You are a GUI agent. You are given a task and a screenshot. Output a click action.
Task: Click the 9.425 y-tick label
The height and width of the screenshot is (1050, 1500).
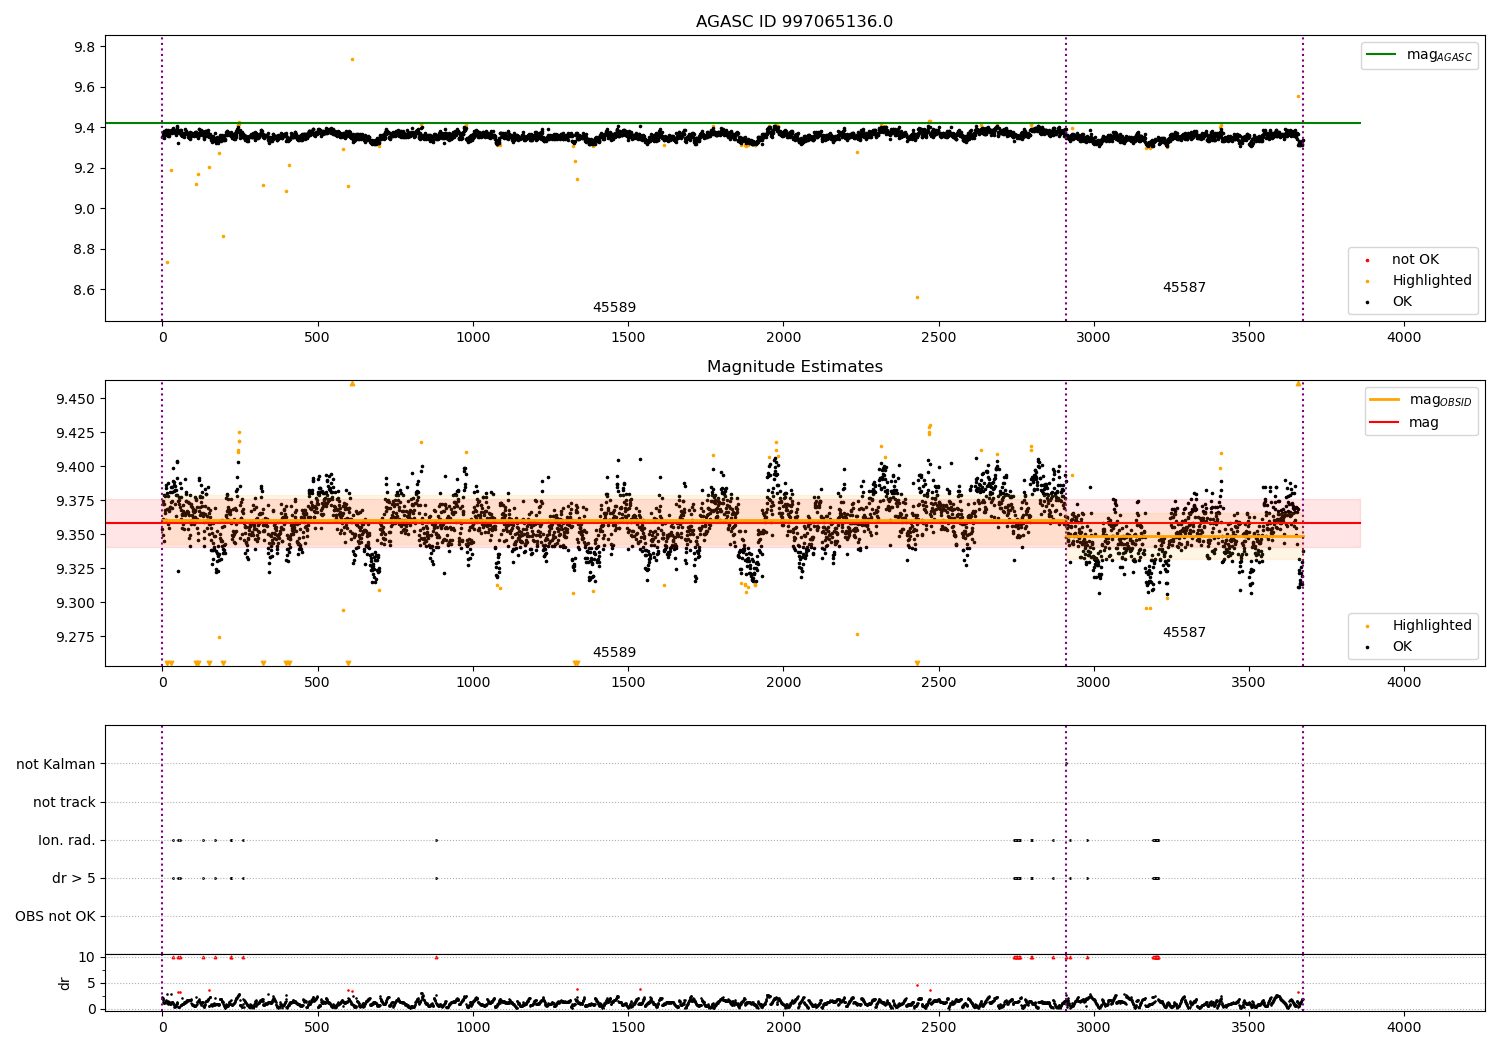point(76,433)
